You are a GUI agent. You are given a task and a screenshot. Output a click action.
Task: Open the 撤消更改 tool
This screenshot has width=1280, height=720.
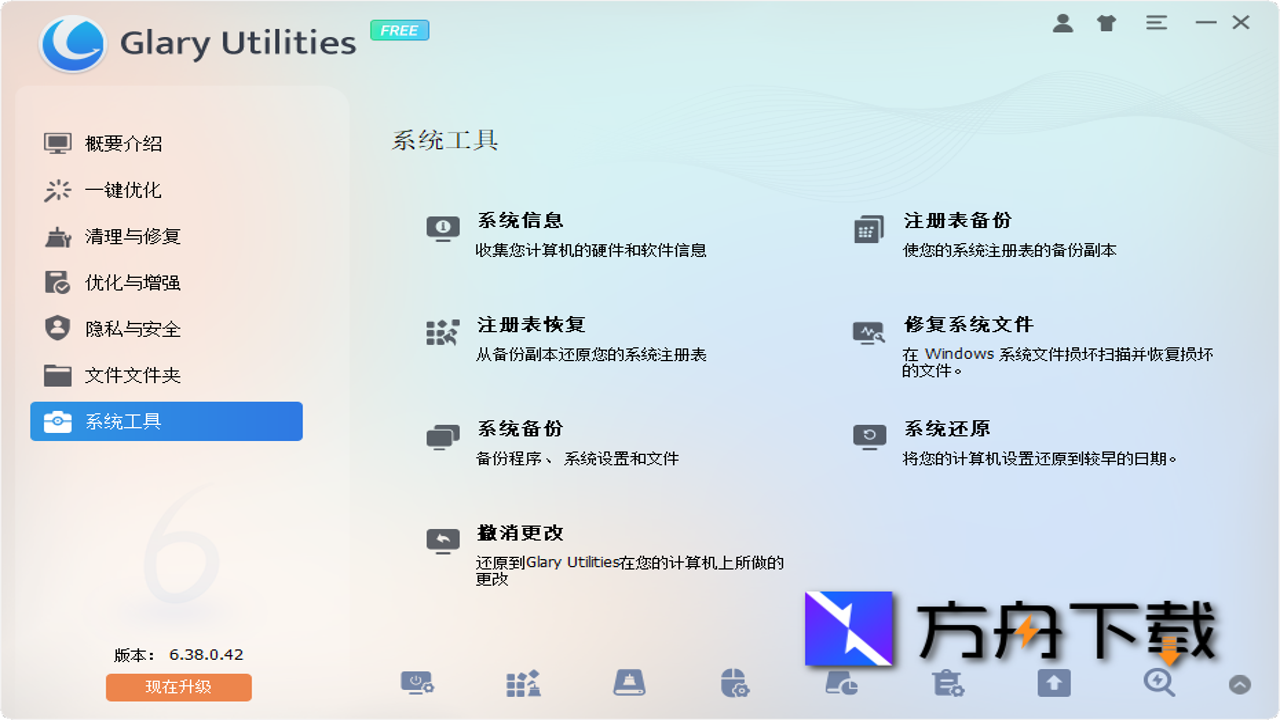pyautogui.click(x=605, y=555)
